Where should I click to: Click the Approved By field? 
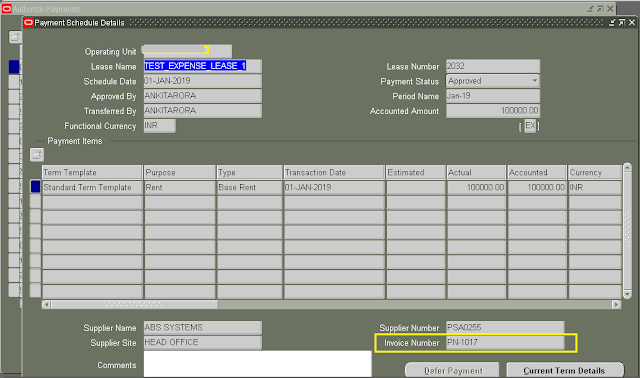202,96
